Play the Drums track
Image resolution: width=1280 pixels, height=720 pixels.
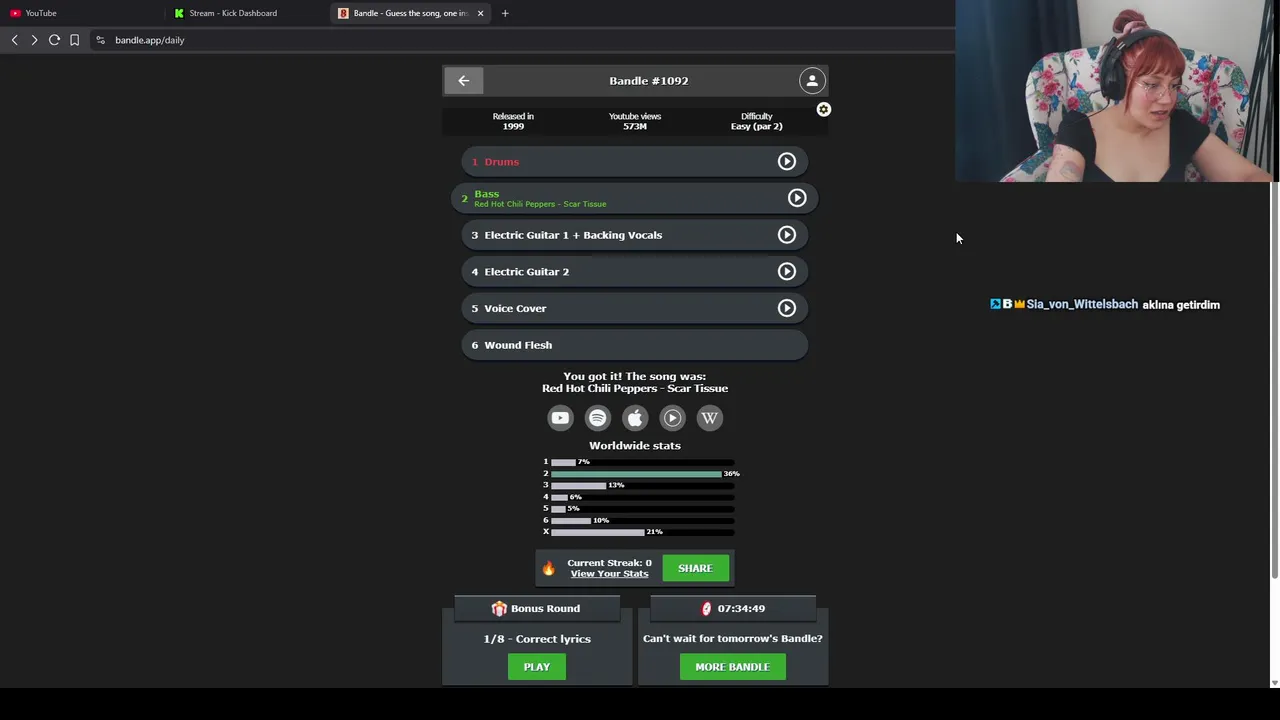pos(787,161)
